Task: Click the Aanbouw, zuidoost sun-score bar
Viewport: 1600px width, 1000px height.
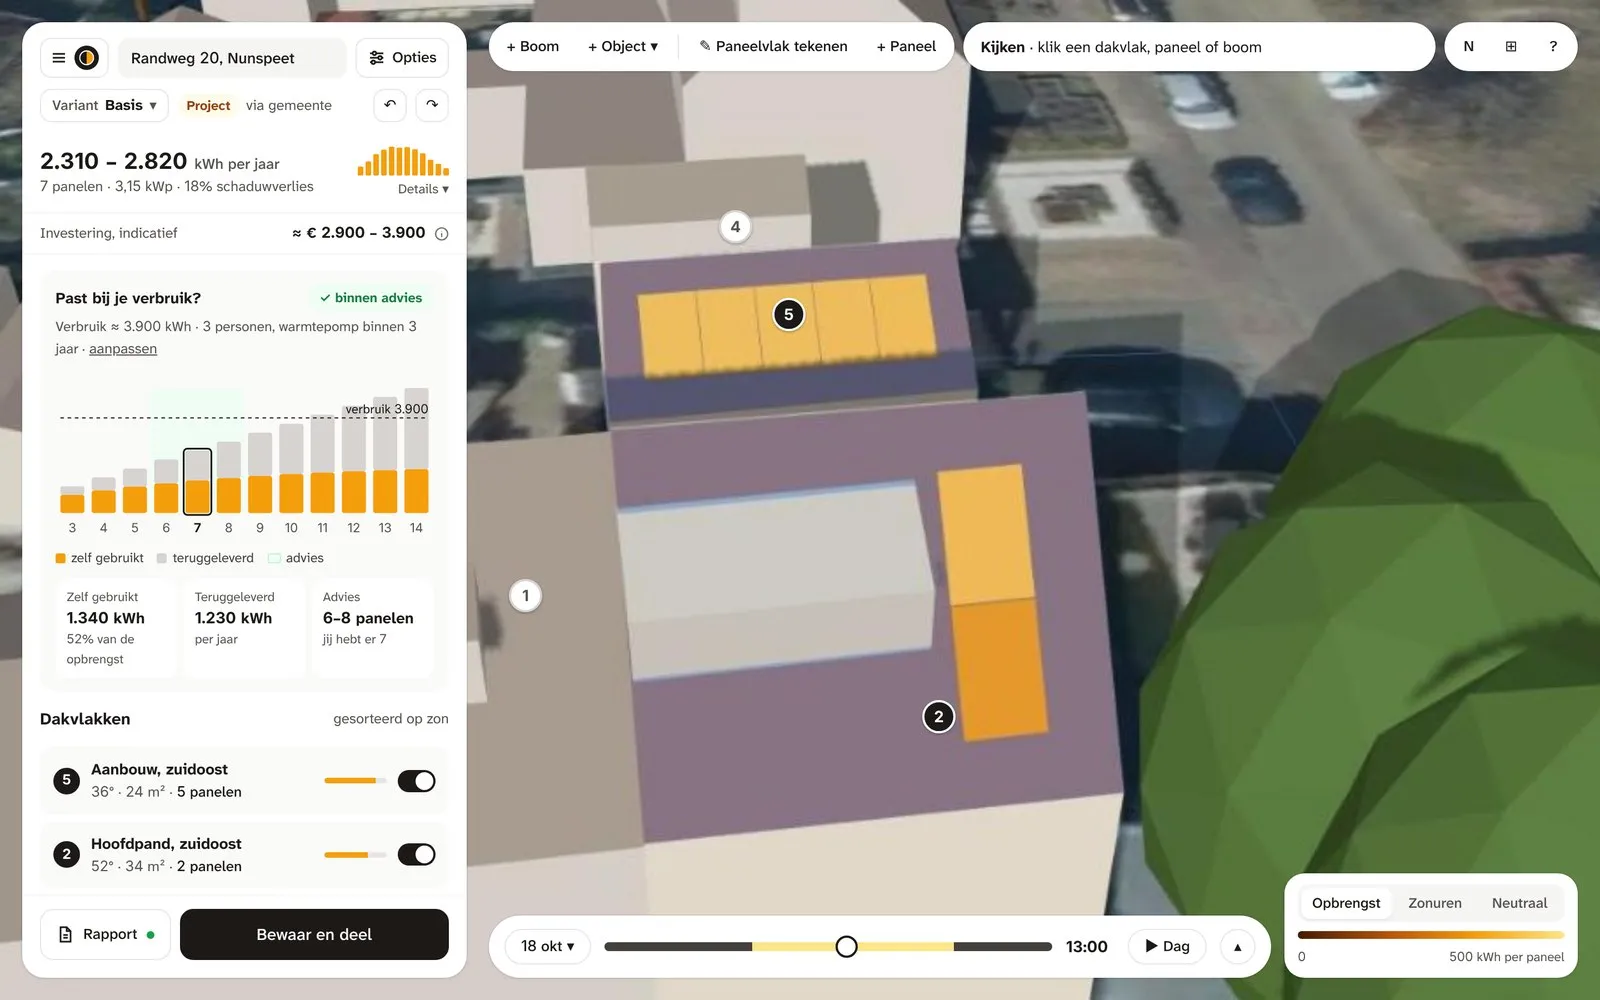Action: point(355,781)
